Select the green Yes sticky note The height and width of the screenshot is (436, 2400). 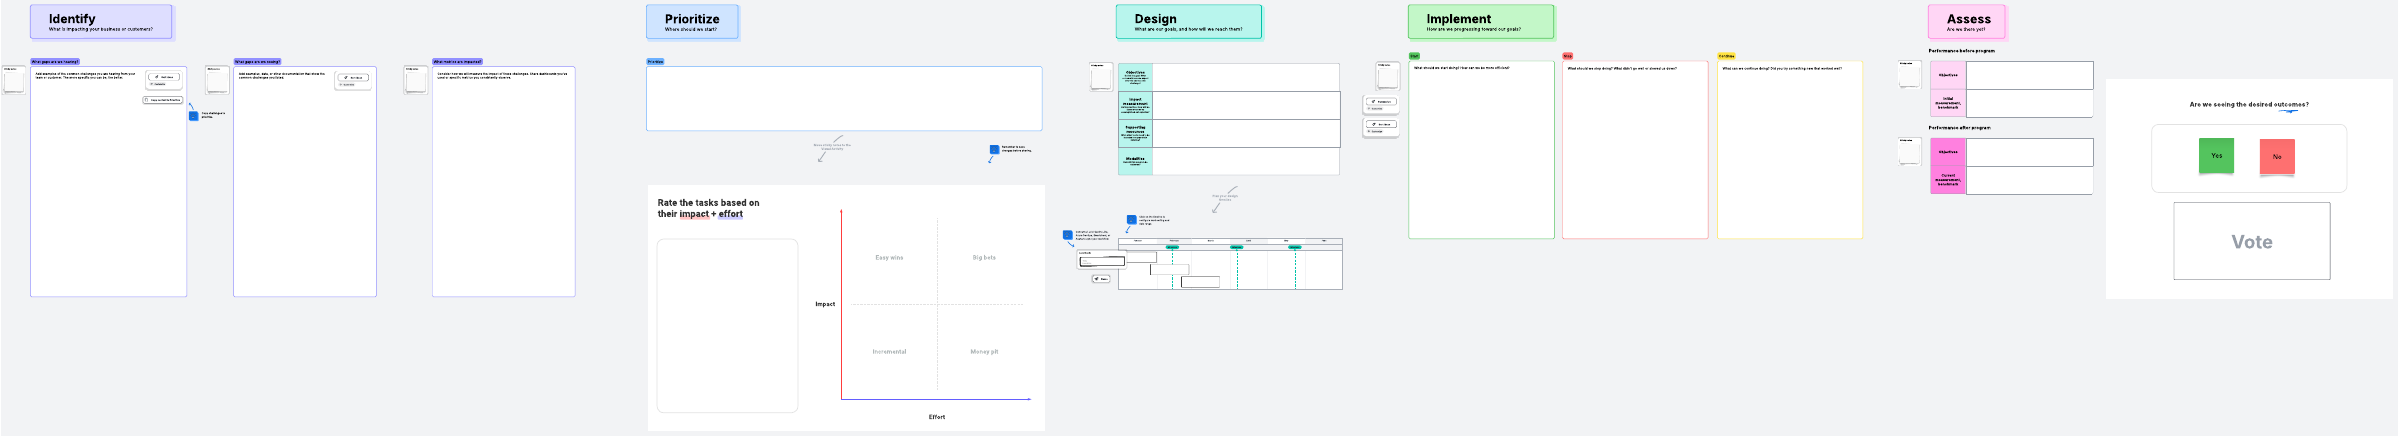pos(2216,156)
